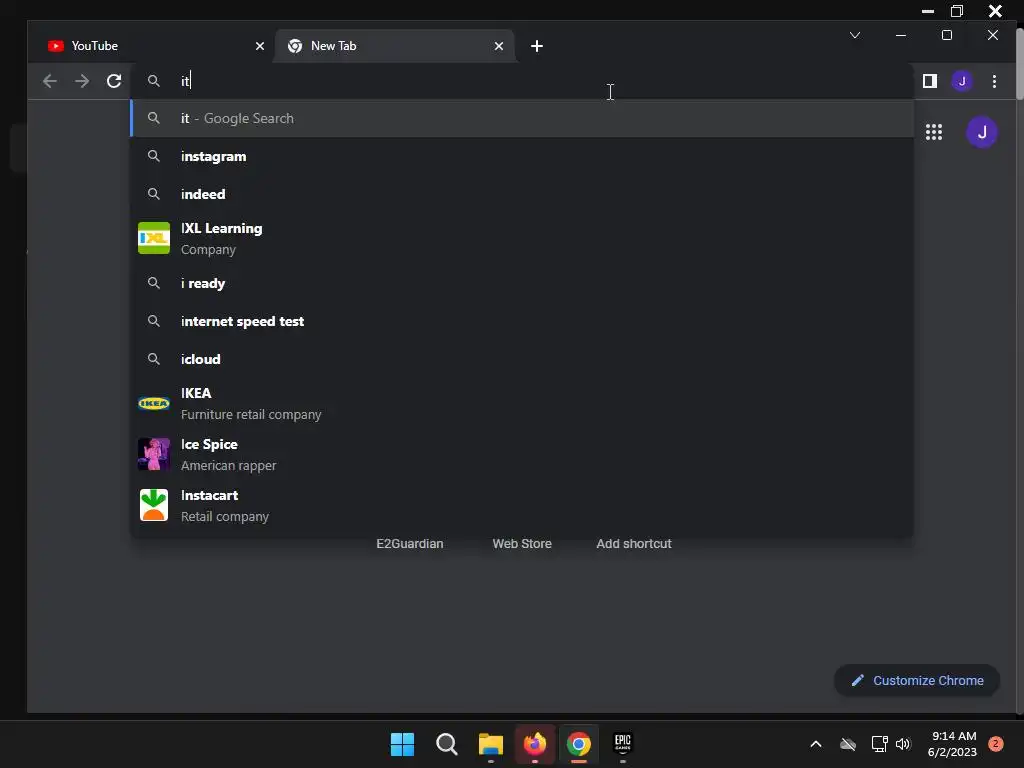Choose the icloud suggestion

coord(522,359)
